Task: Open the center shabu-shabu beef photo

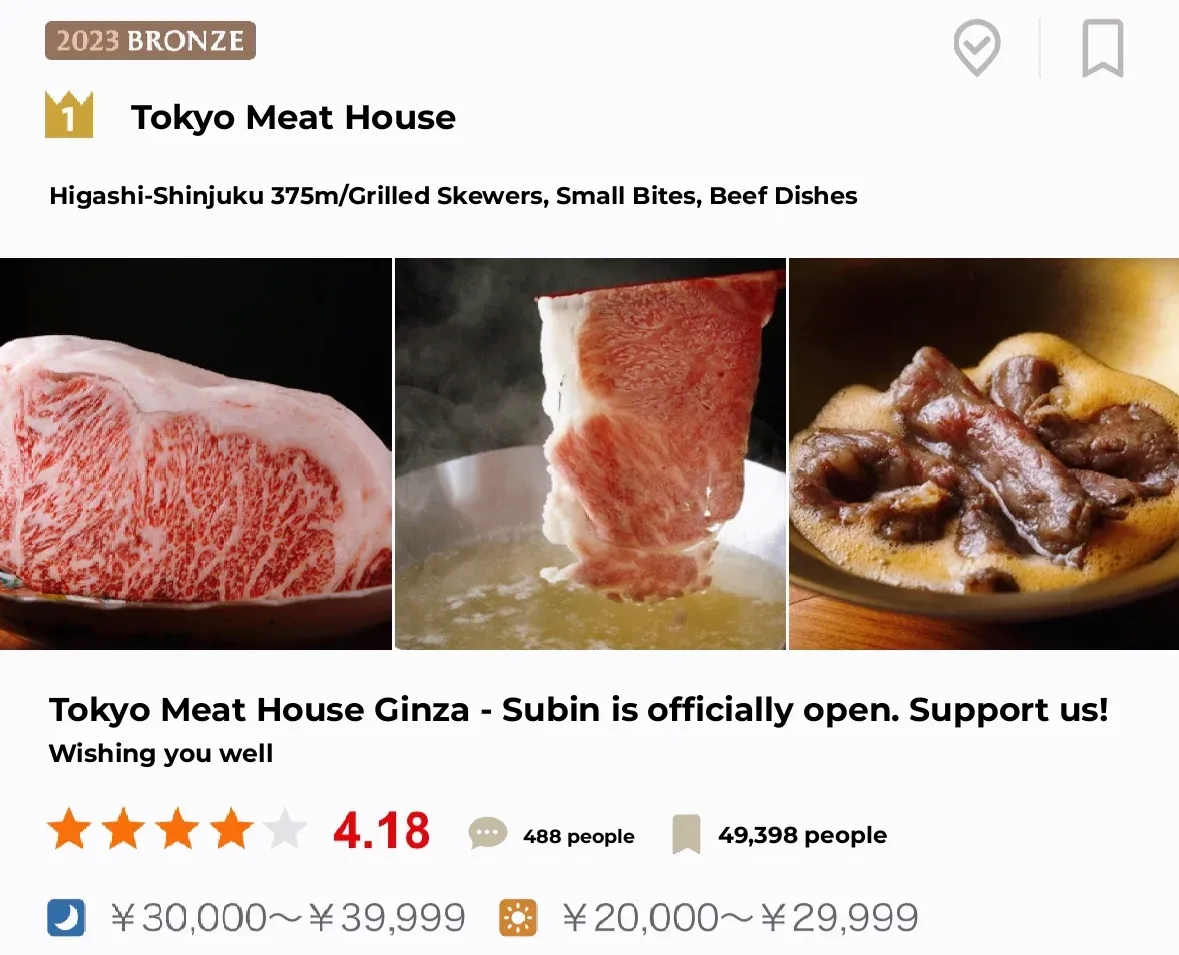Action: (x=590, y=453)
